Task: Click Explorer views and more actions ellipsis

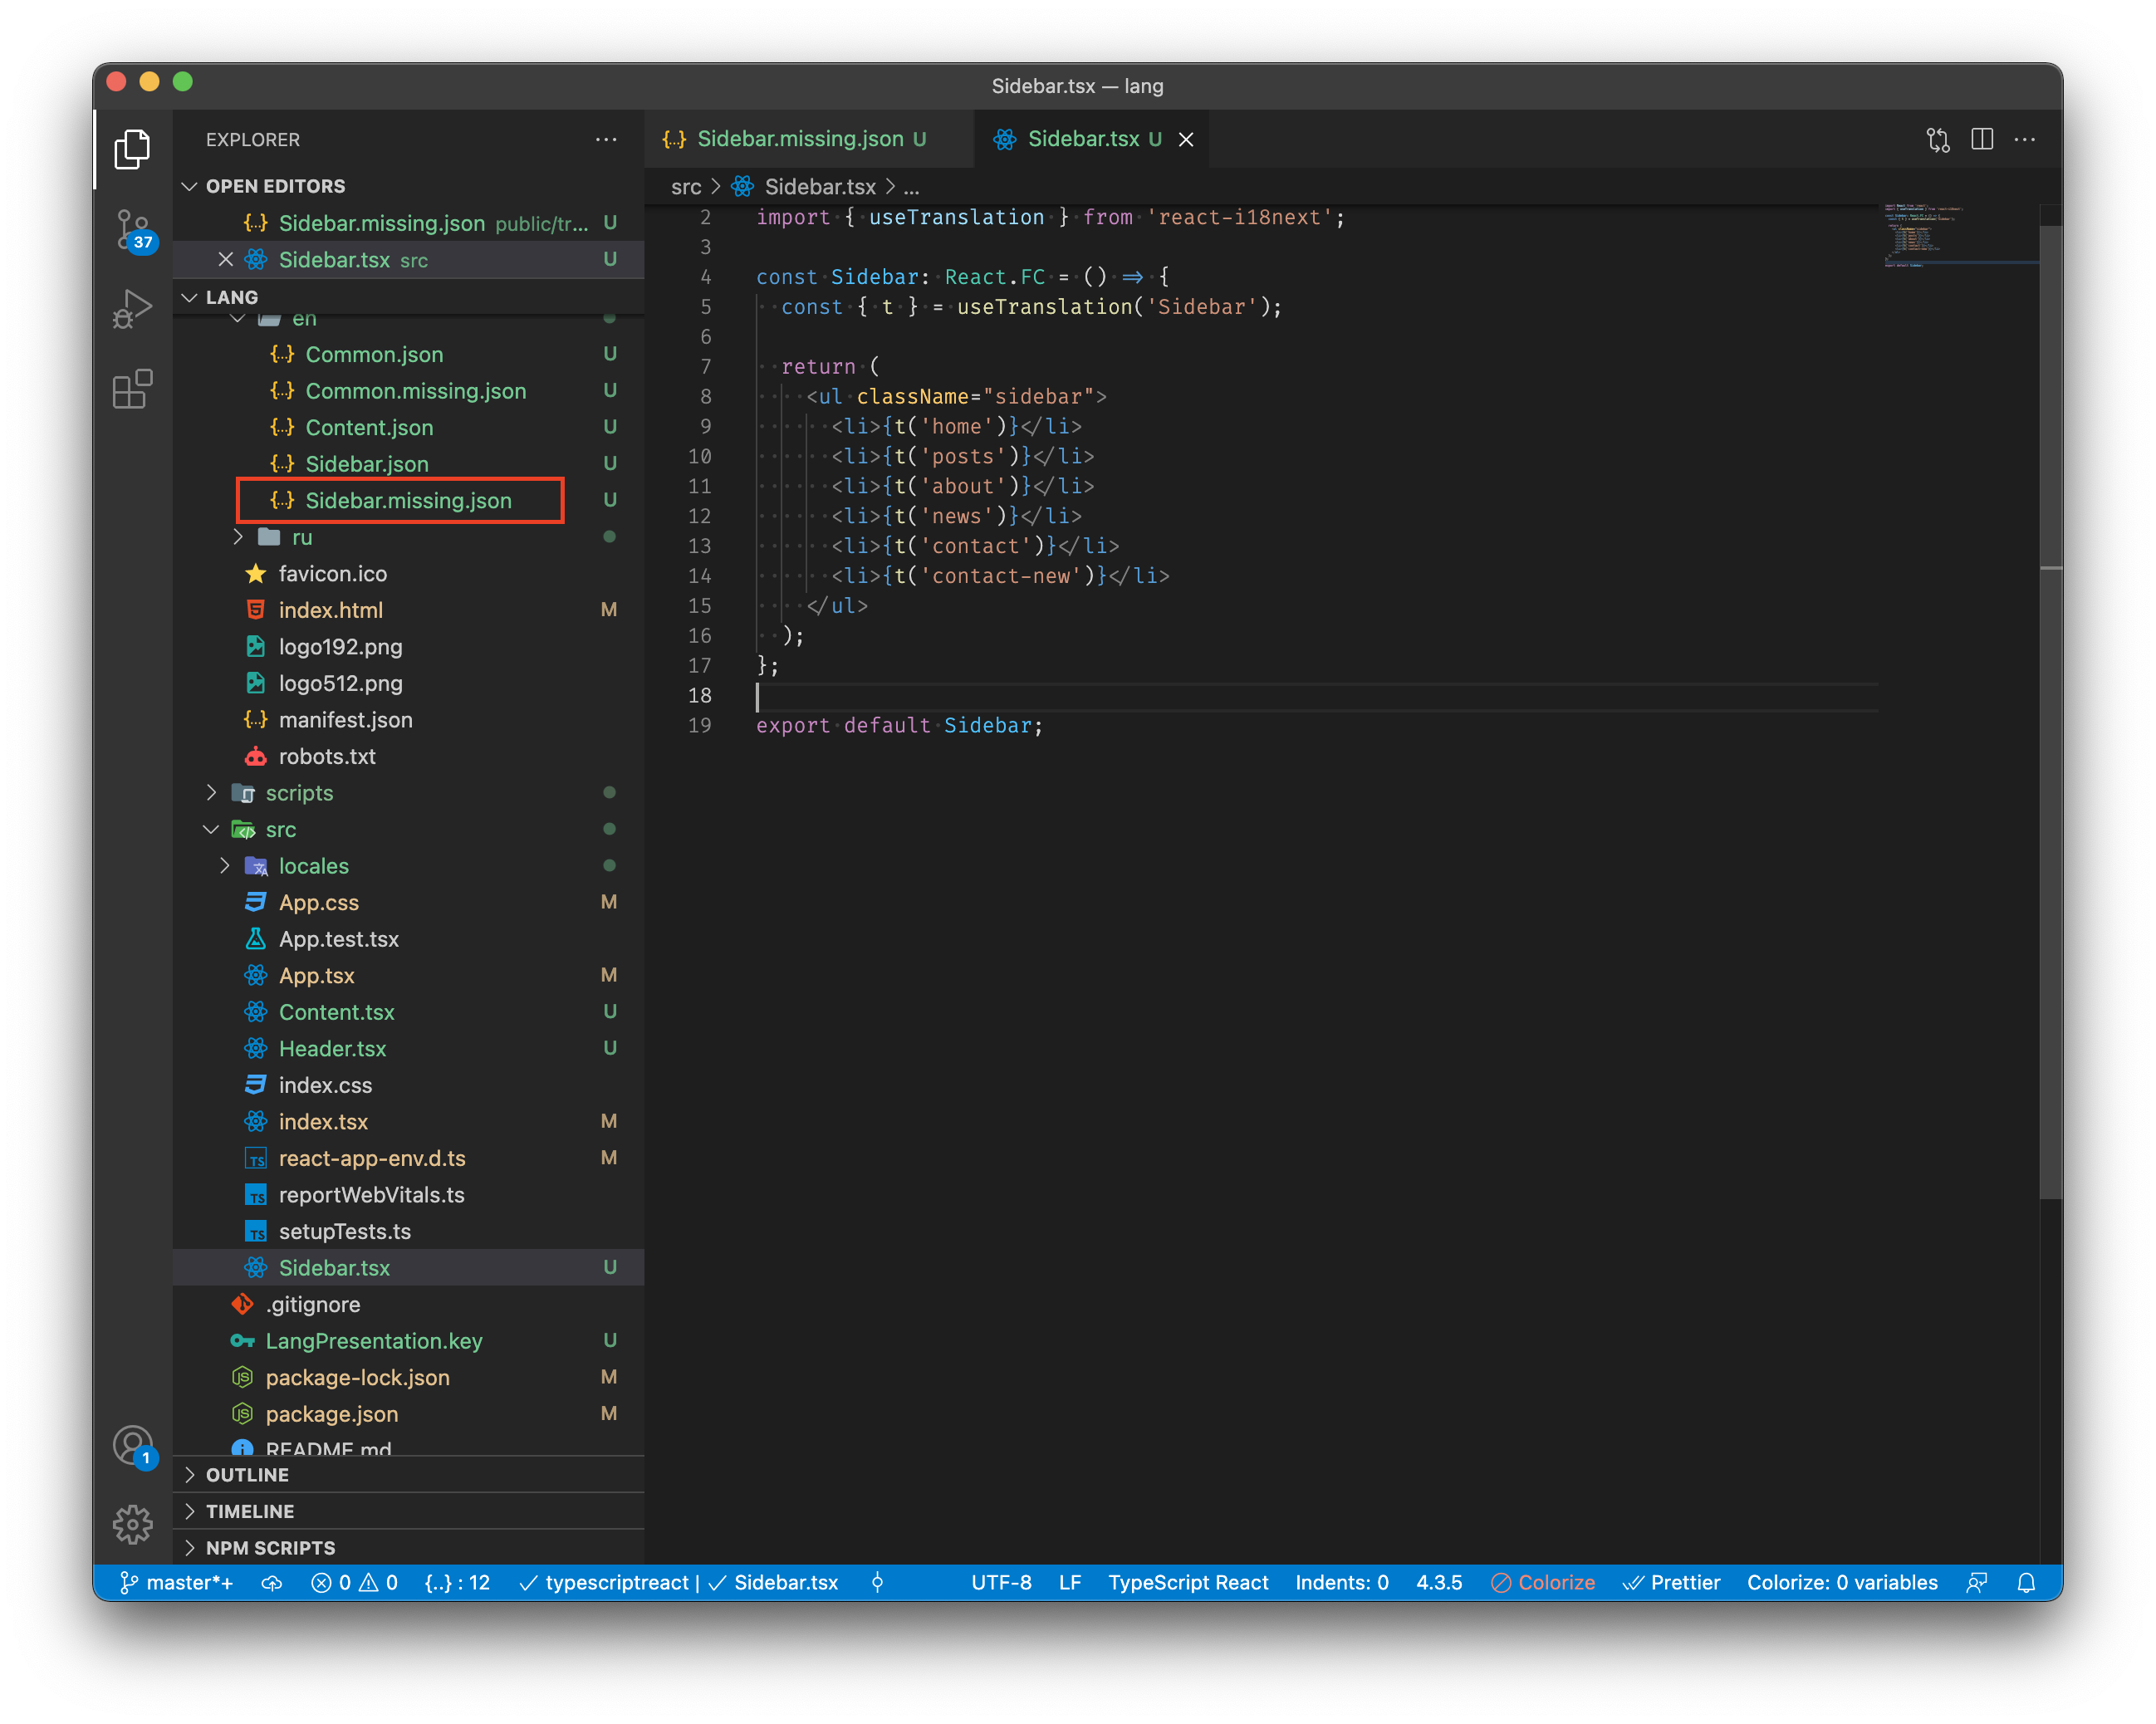Action: (605, 139)
